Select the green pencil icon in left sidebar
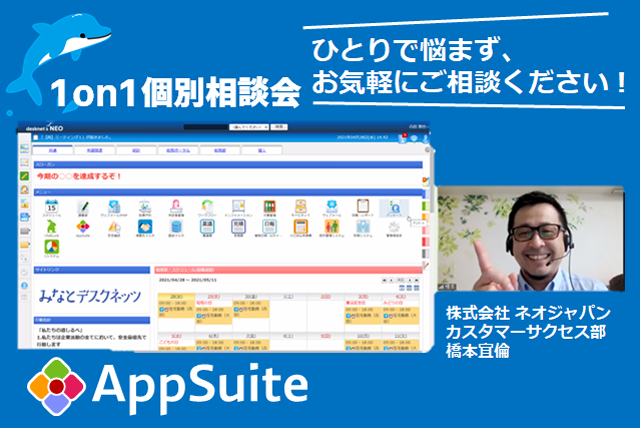640x428 pixels. coord(24,176)
